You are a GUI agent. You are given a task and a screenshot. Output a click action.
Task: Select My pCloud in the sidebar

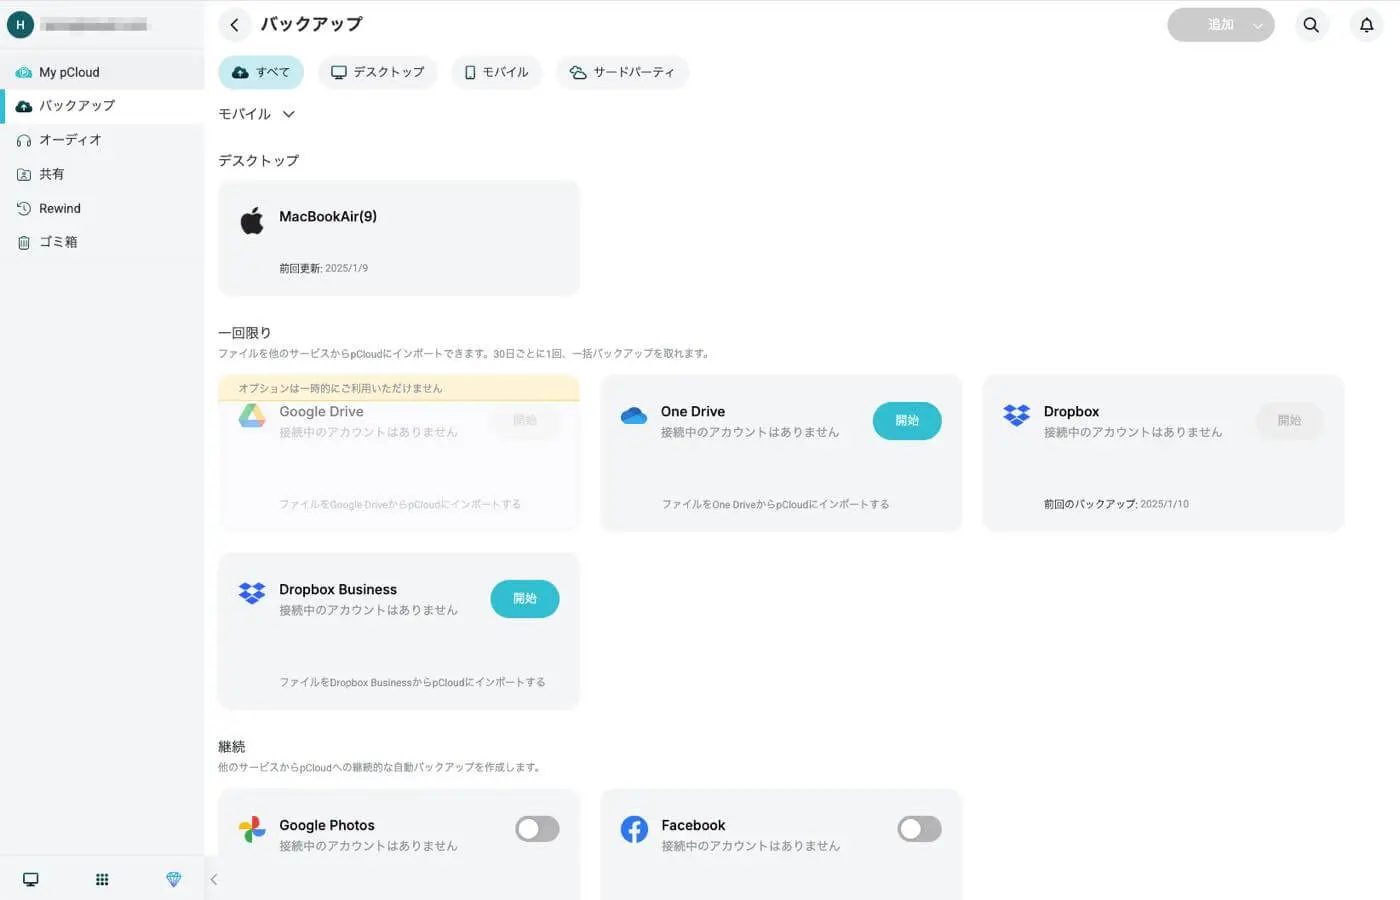pos(69,71)
